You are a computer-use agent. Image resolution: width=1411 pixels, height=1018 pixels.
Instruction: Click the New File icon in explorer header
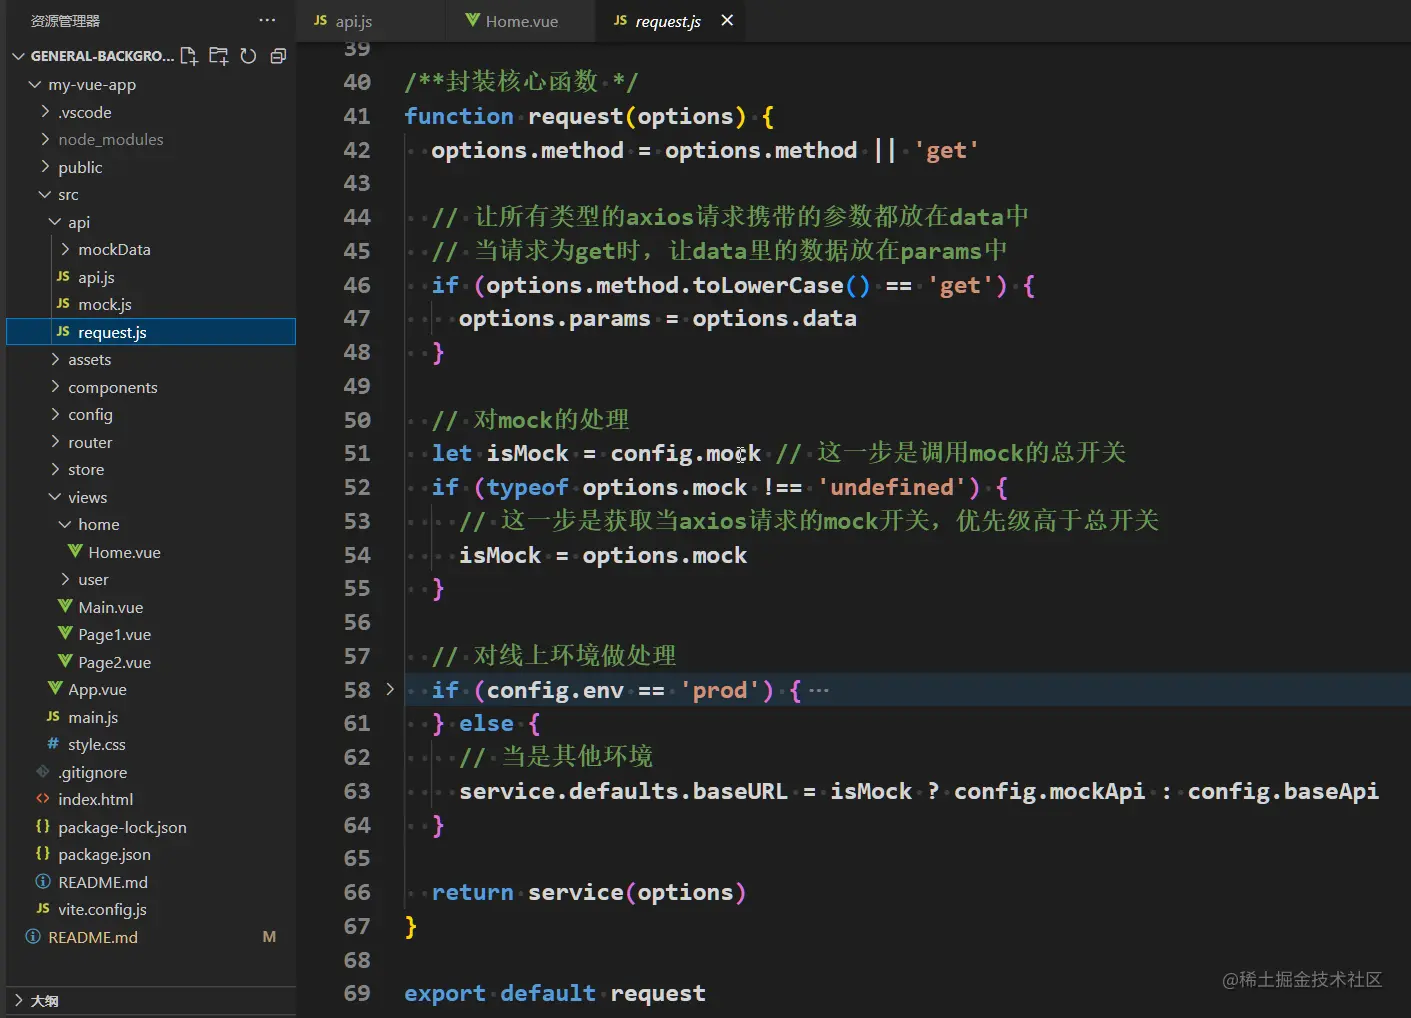click(x=189, y=56)
